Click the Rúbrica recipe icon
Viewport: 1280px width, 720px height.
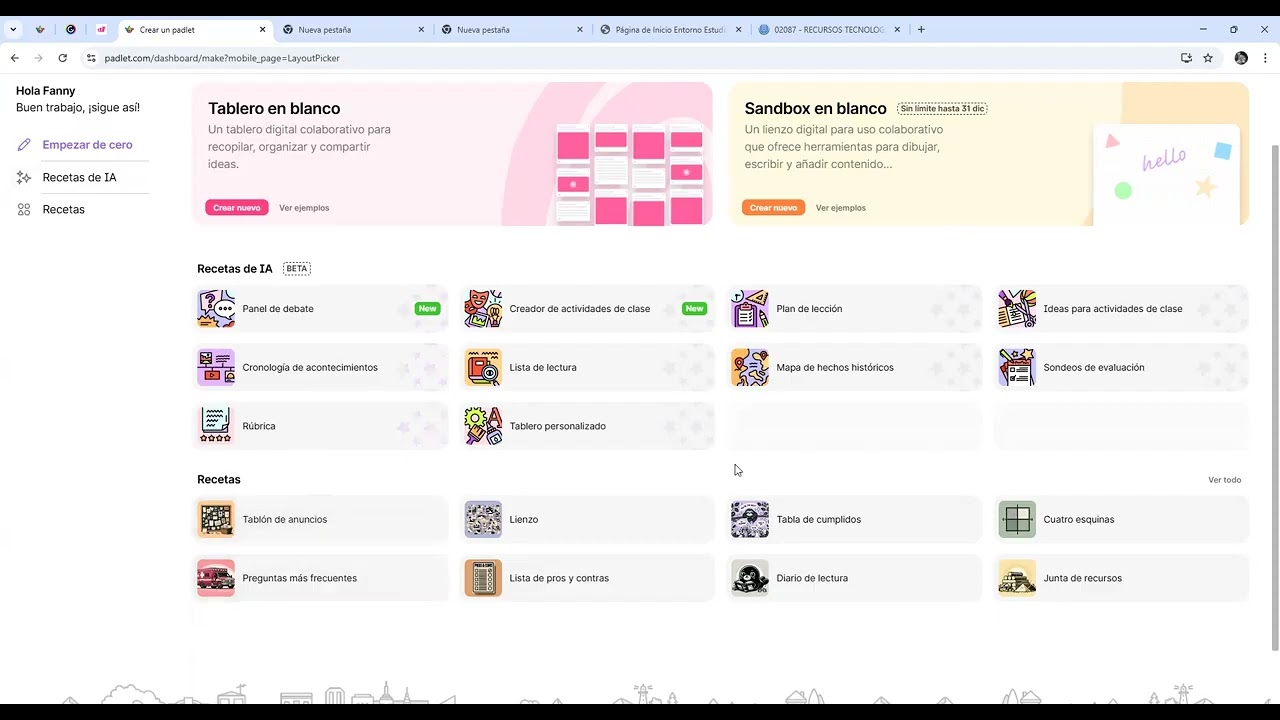tap(216, 426)
